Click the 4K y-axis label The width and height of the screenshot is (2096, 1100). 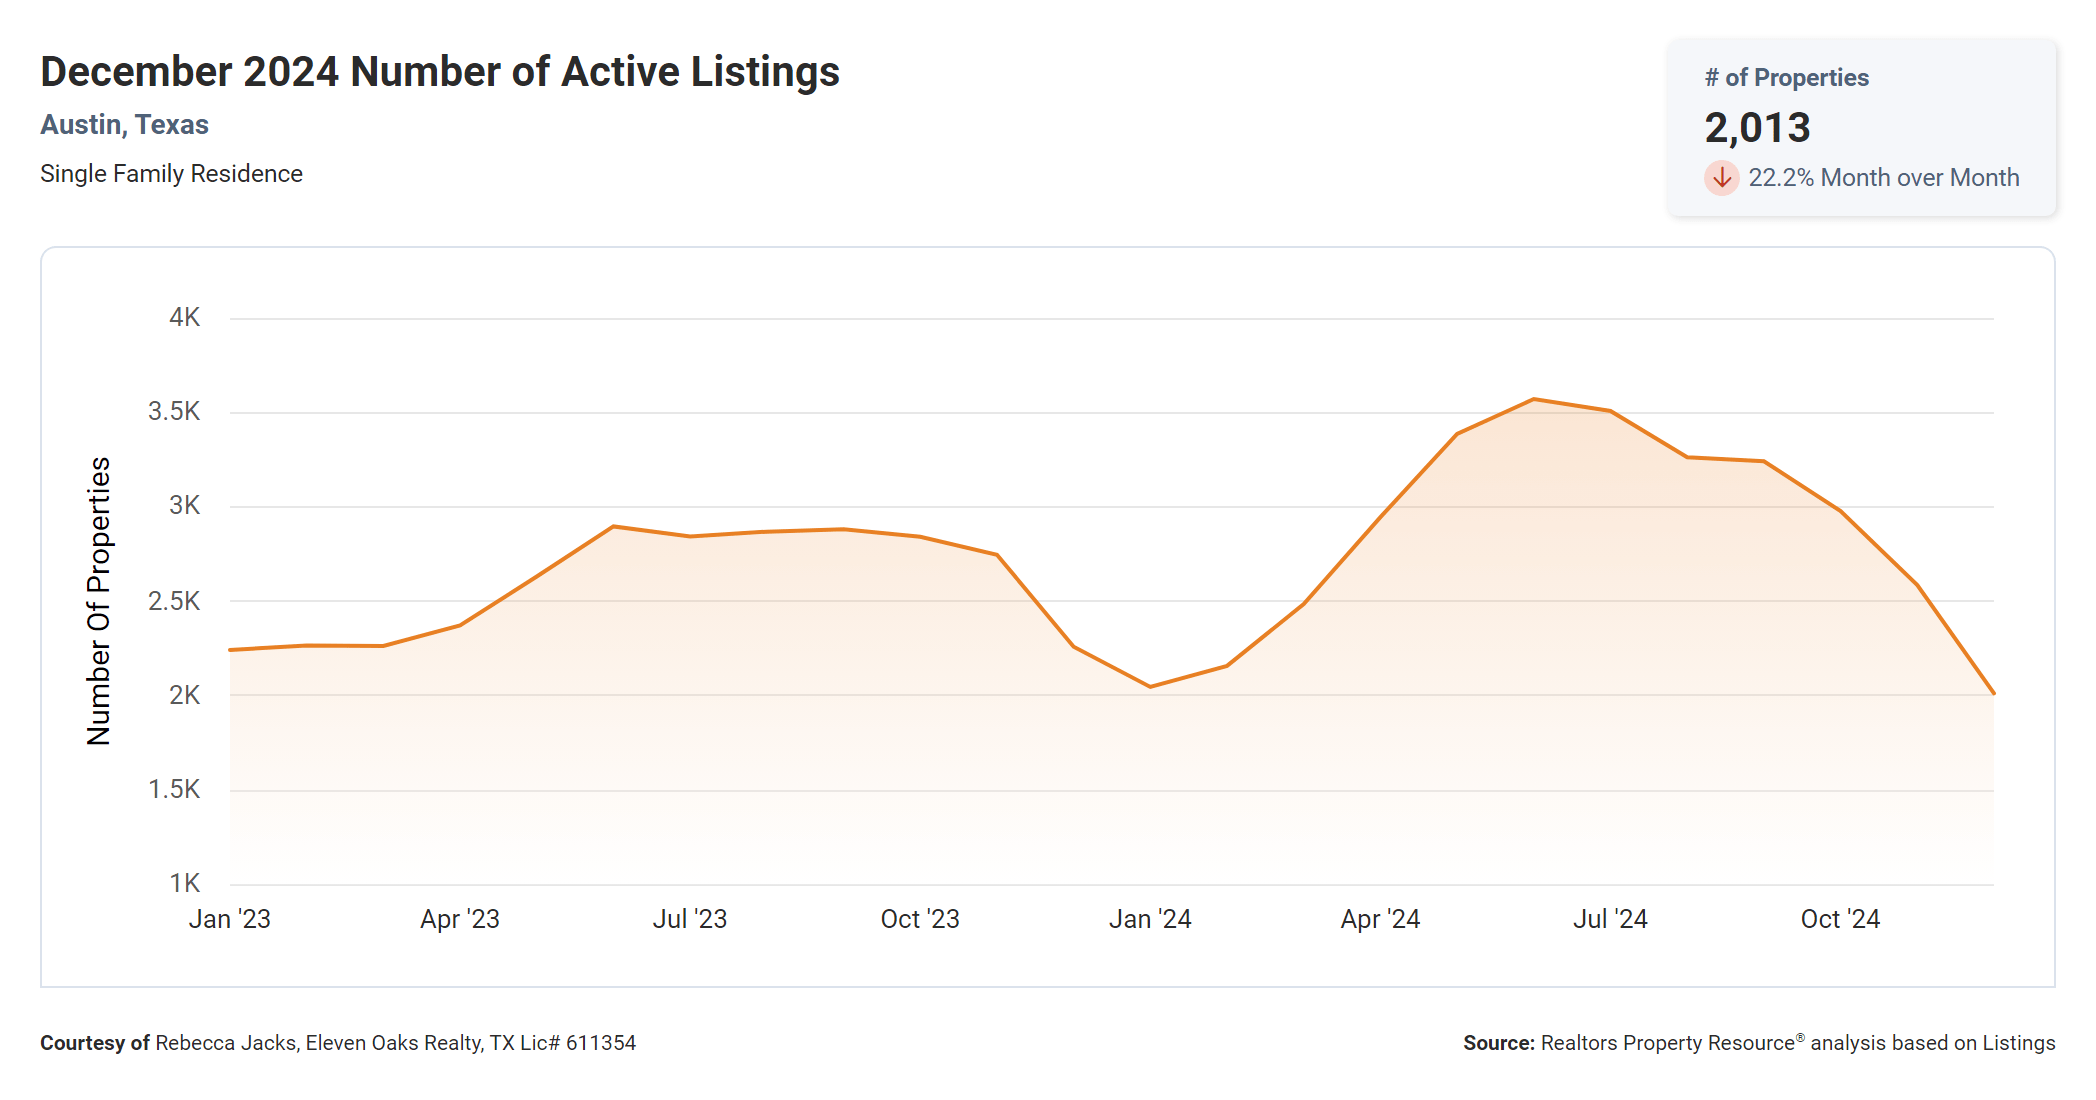point(185,318)
